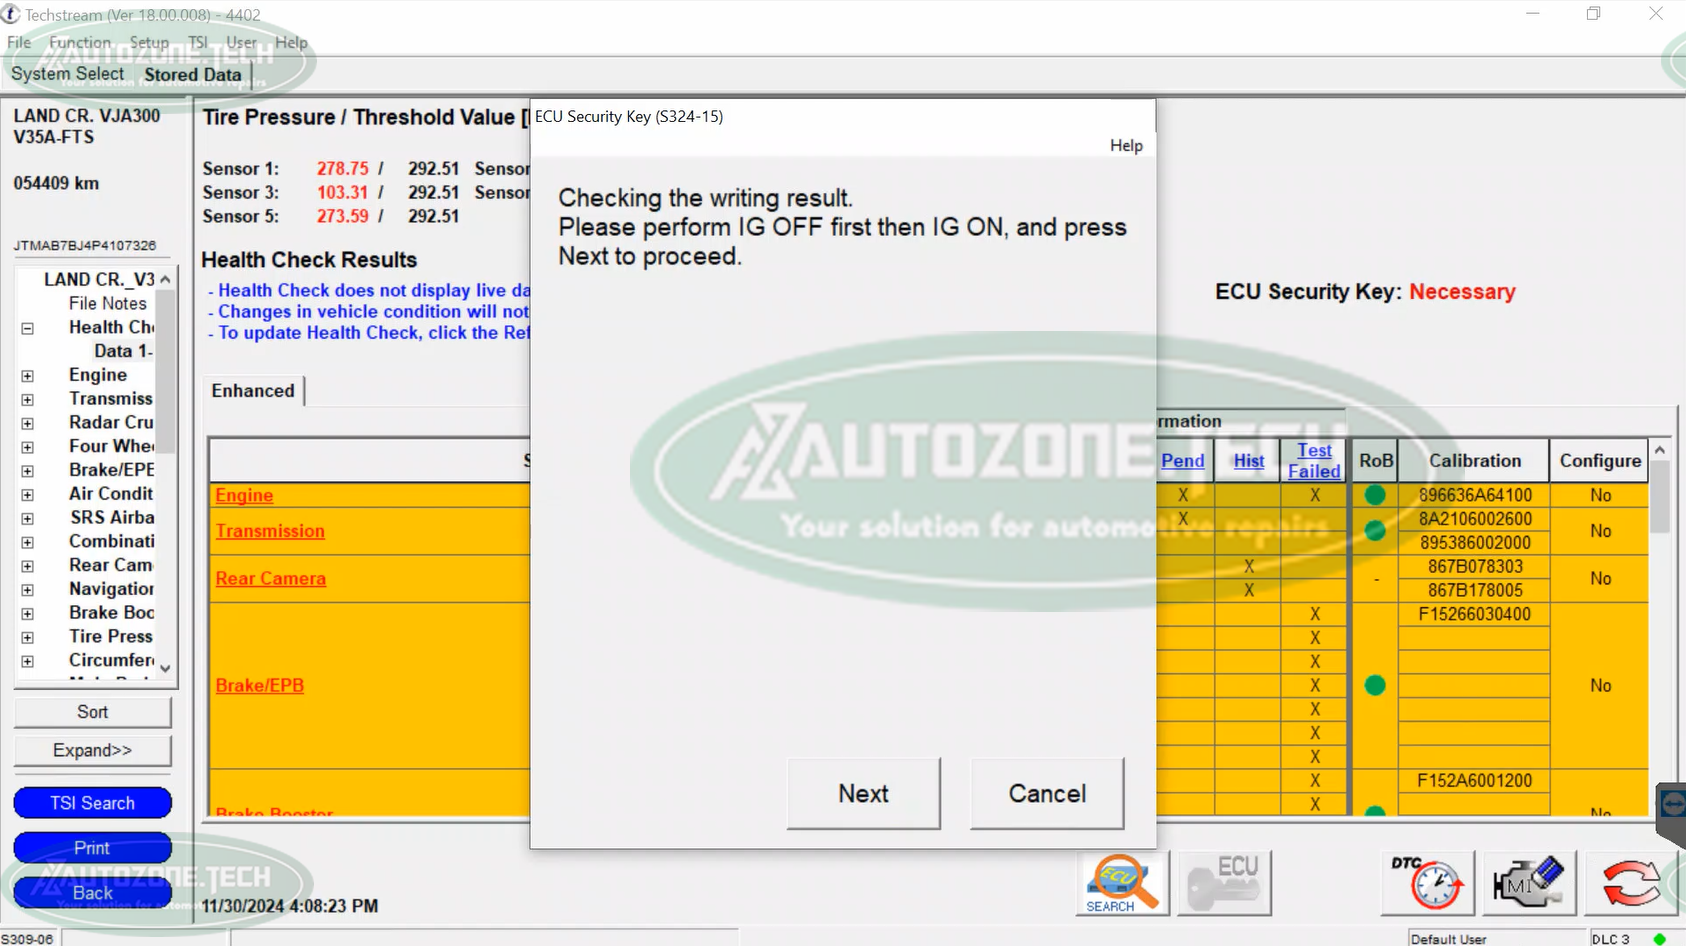This screenshot has width=1686, height=946.
Task: Collapse the Health Check tree node
Action: tap(27, 328)
